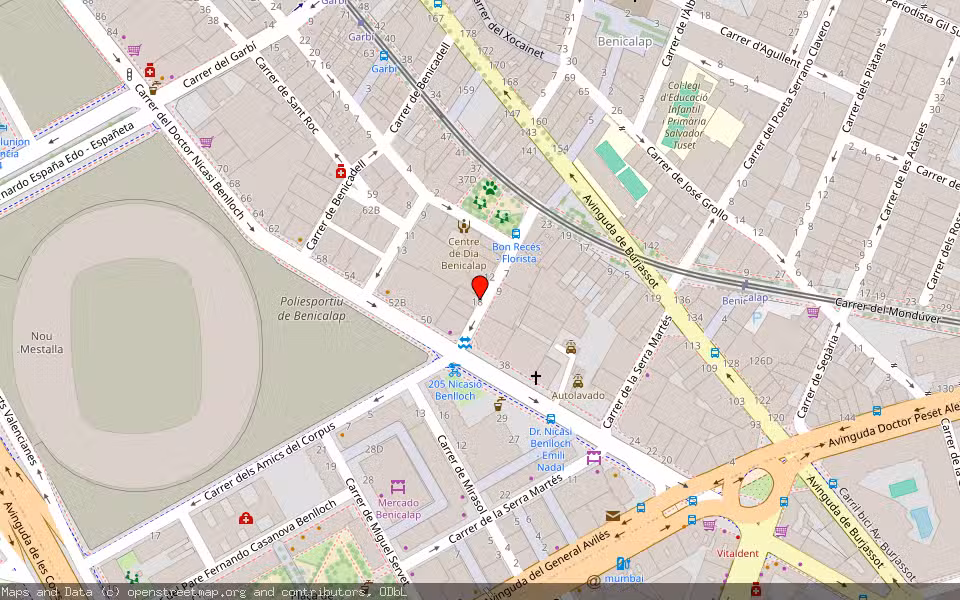
Task: Select the Autolavado text label
Action: click(578, 396)
